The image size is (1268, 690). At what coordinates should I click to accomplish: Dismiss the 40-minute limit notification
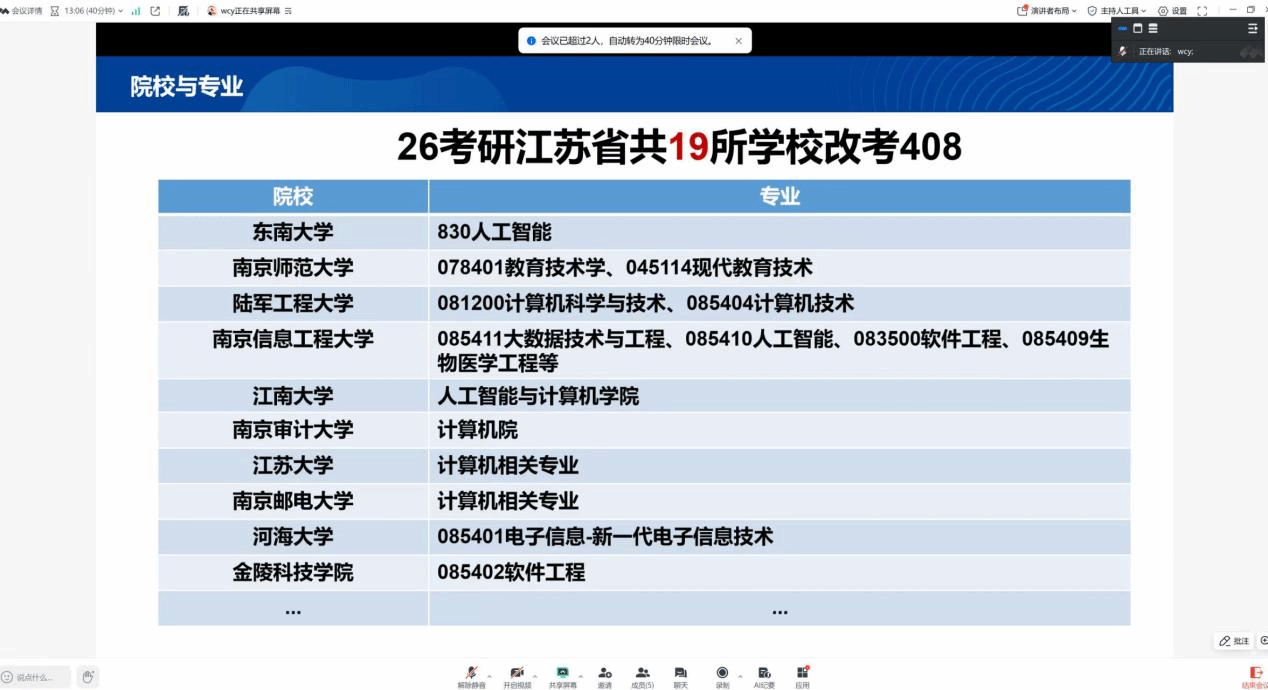click(739, 41)
